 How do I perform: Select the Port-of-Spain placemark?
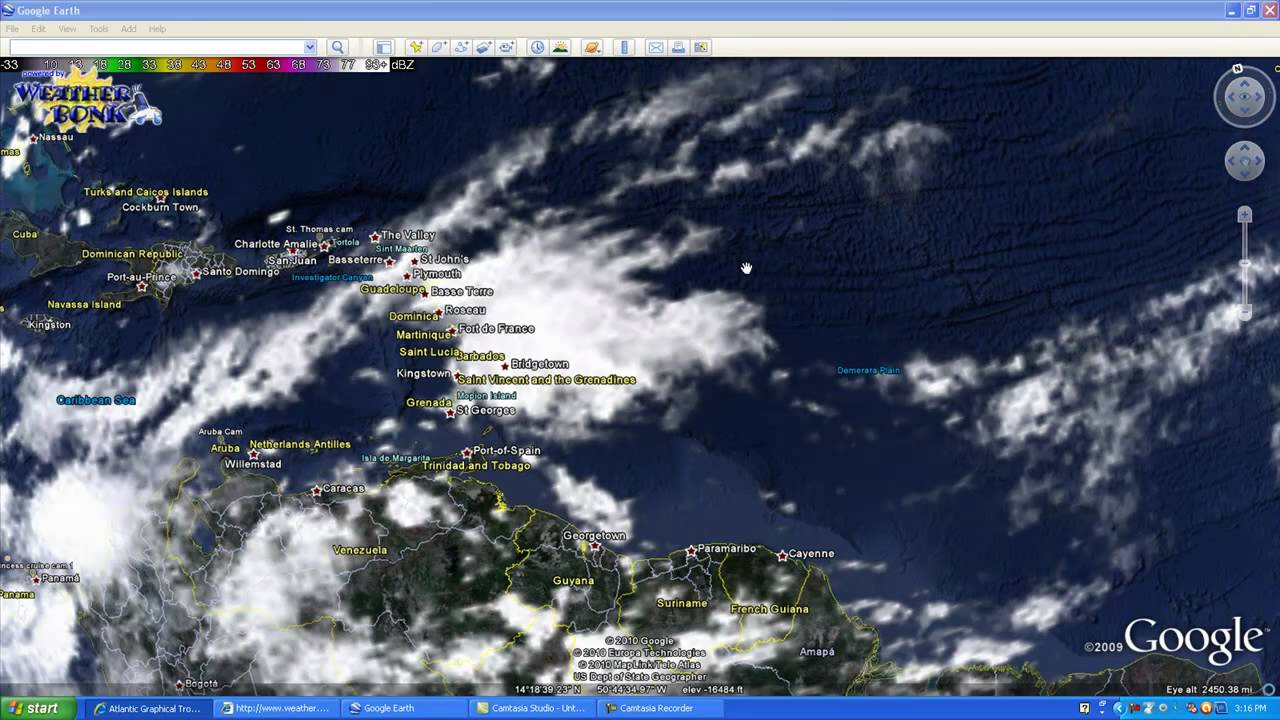coord(466,452)
